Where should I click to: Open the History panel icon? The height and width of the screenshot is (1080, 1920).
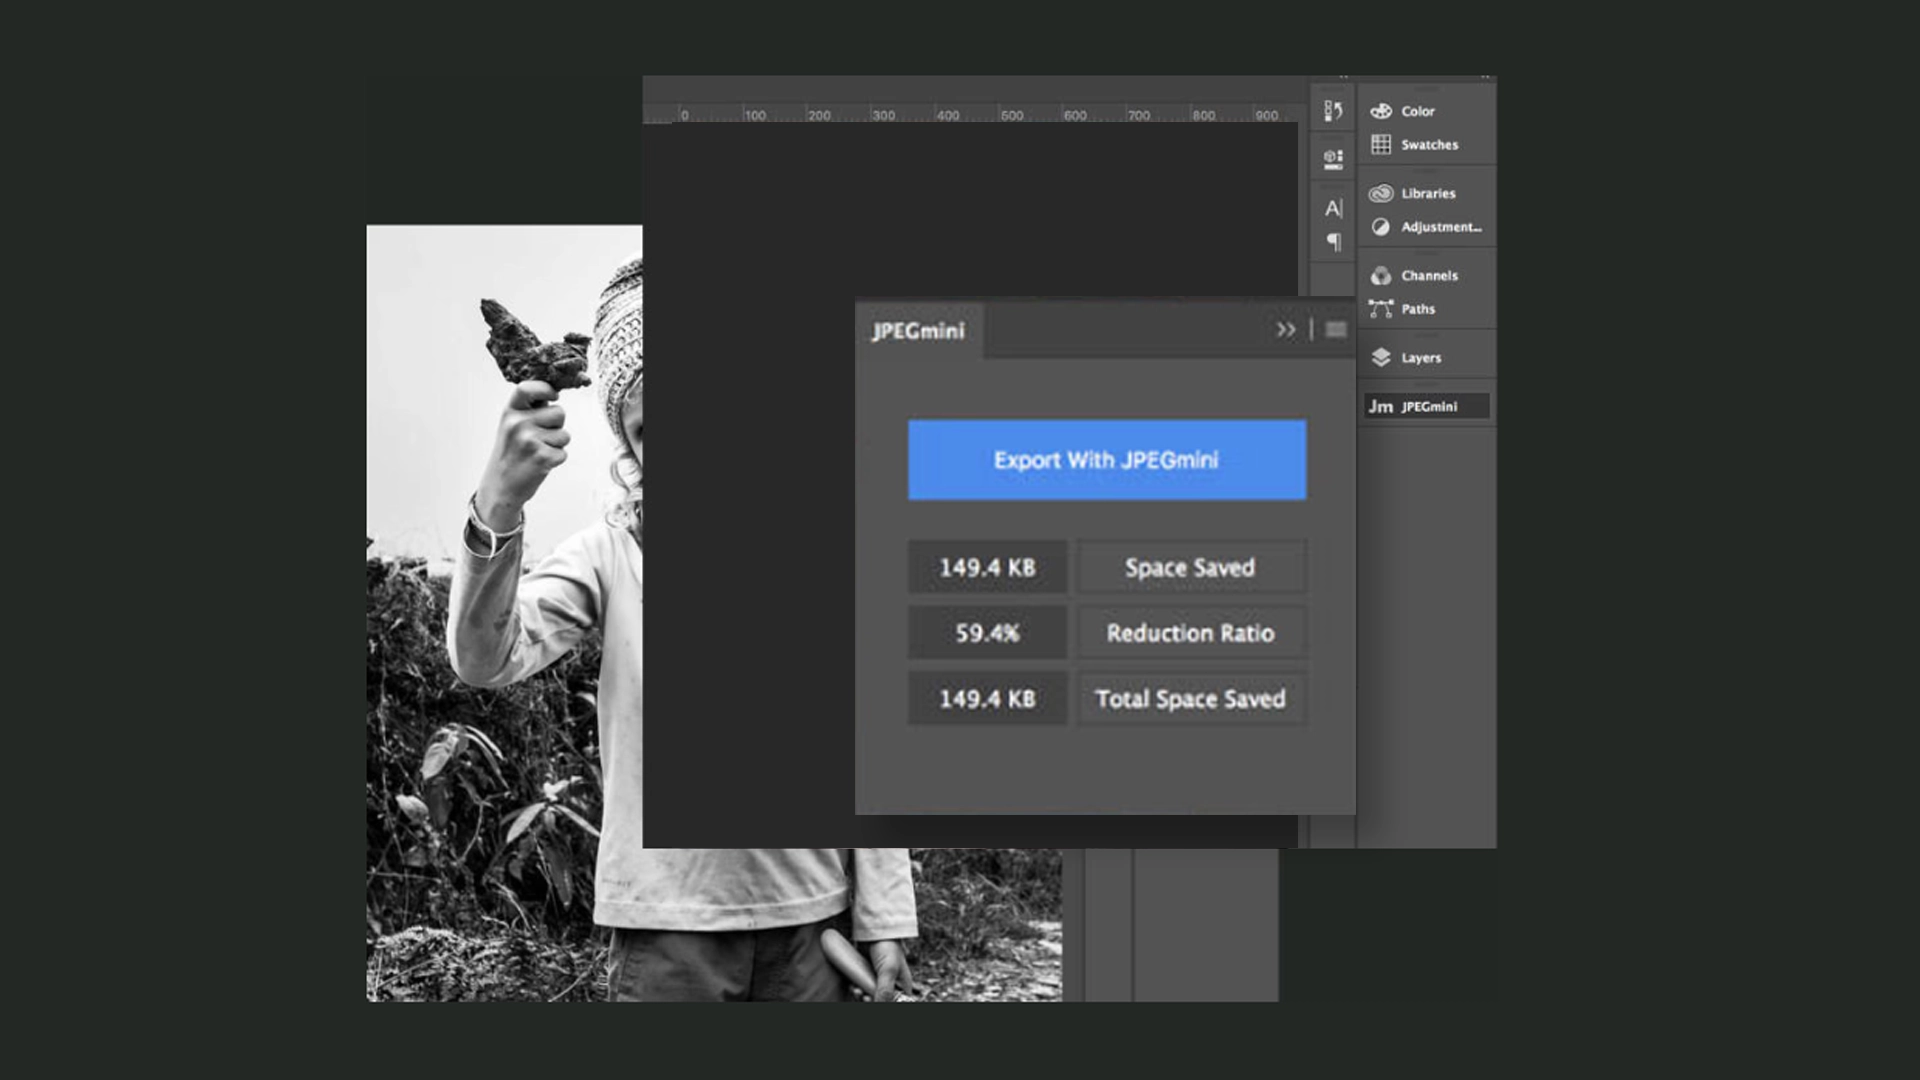1333,111
